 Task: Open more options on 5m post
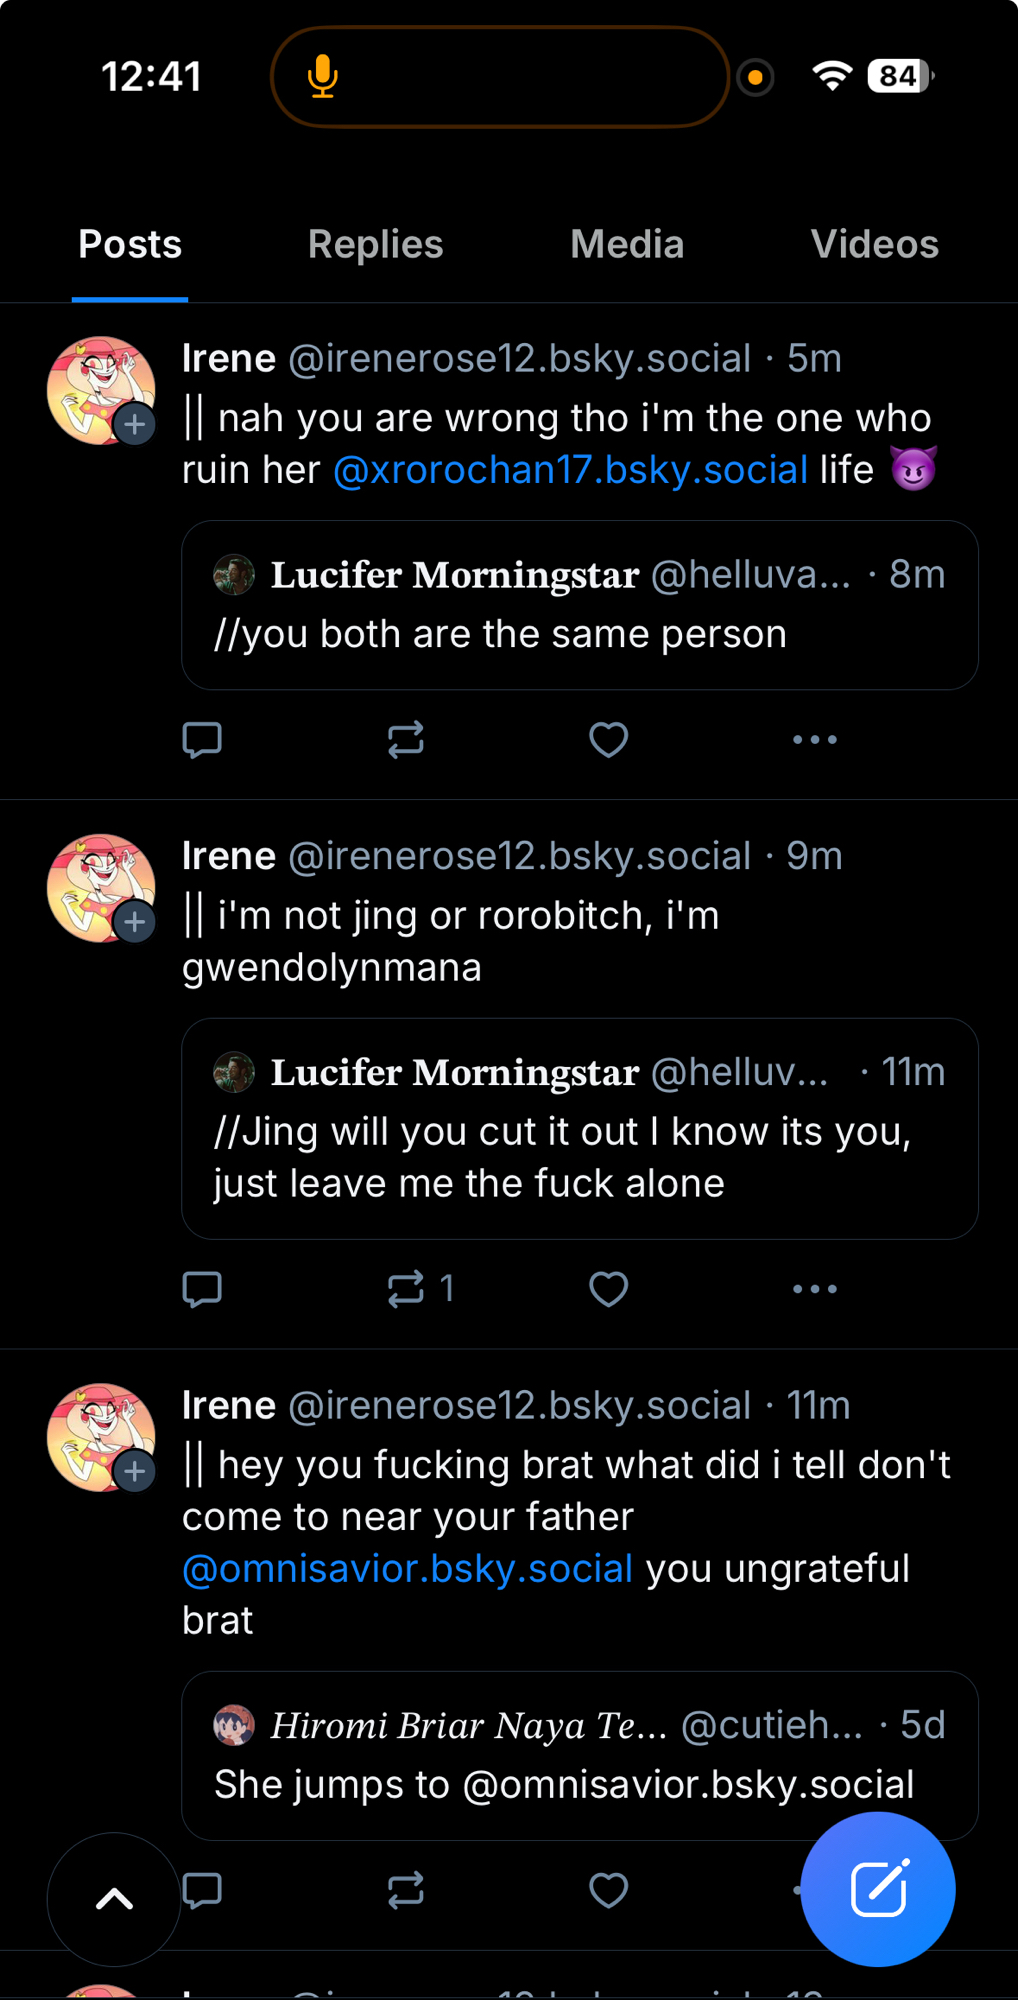[x=814, y=740]
